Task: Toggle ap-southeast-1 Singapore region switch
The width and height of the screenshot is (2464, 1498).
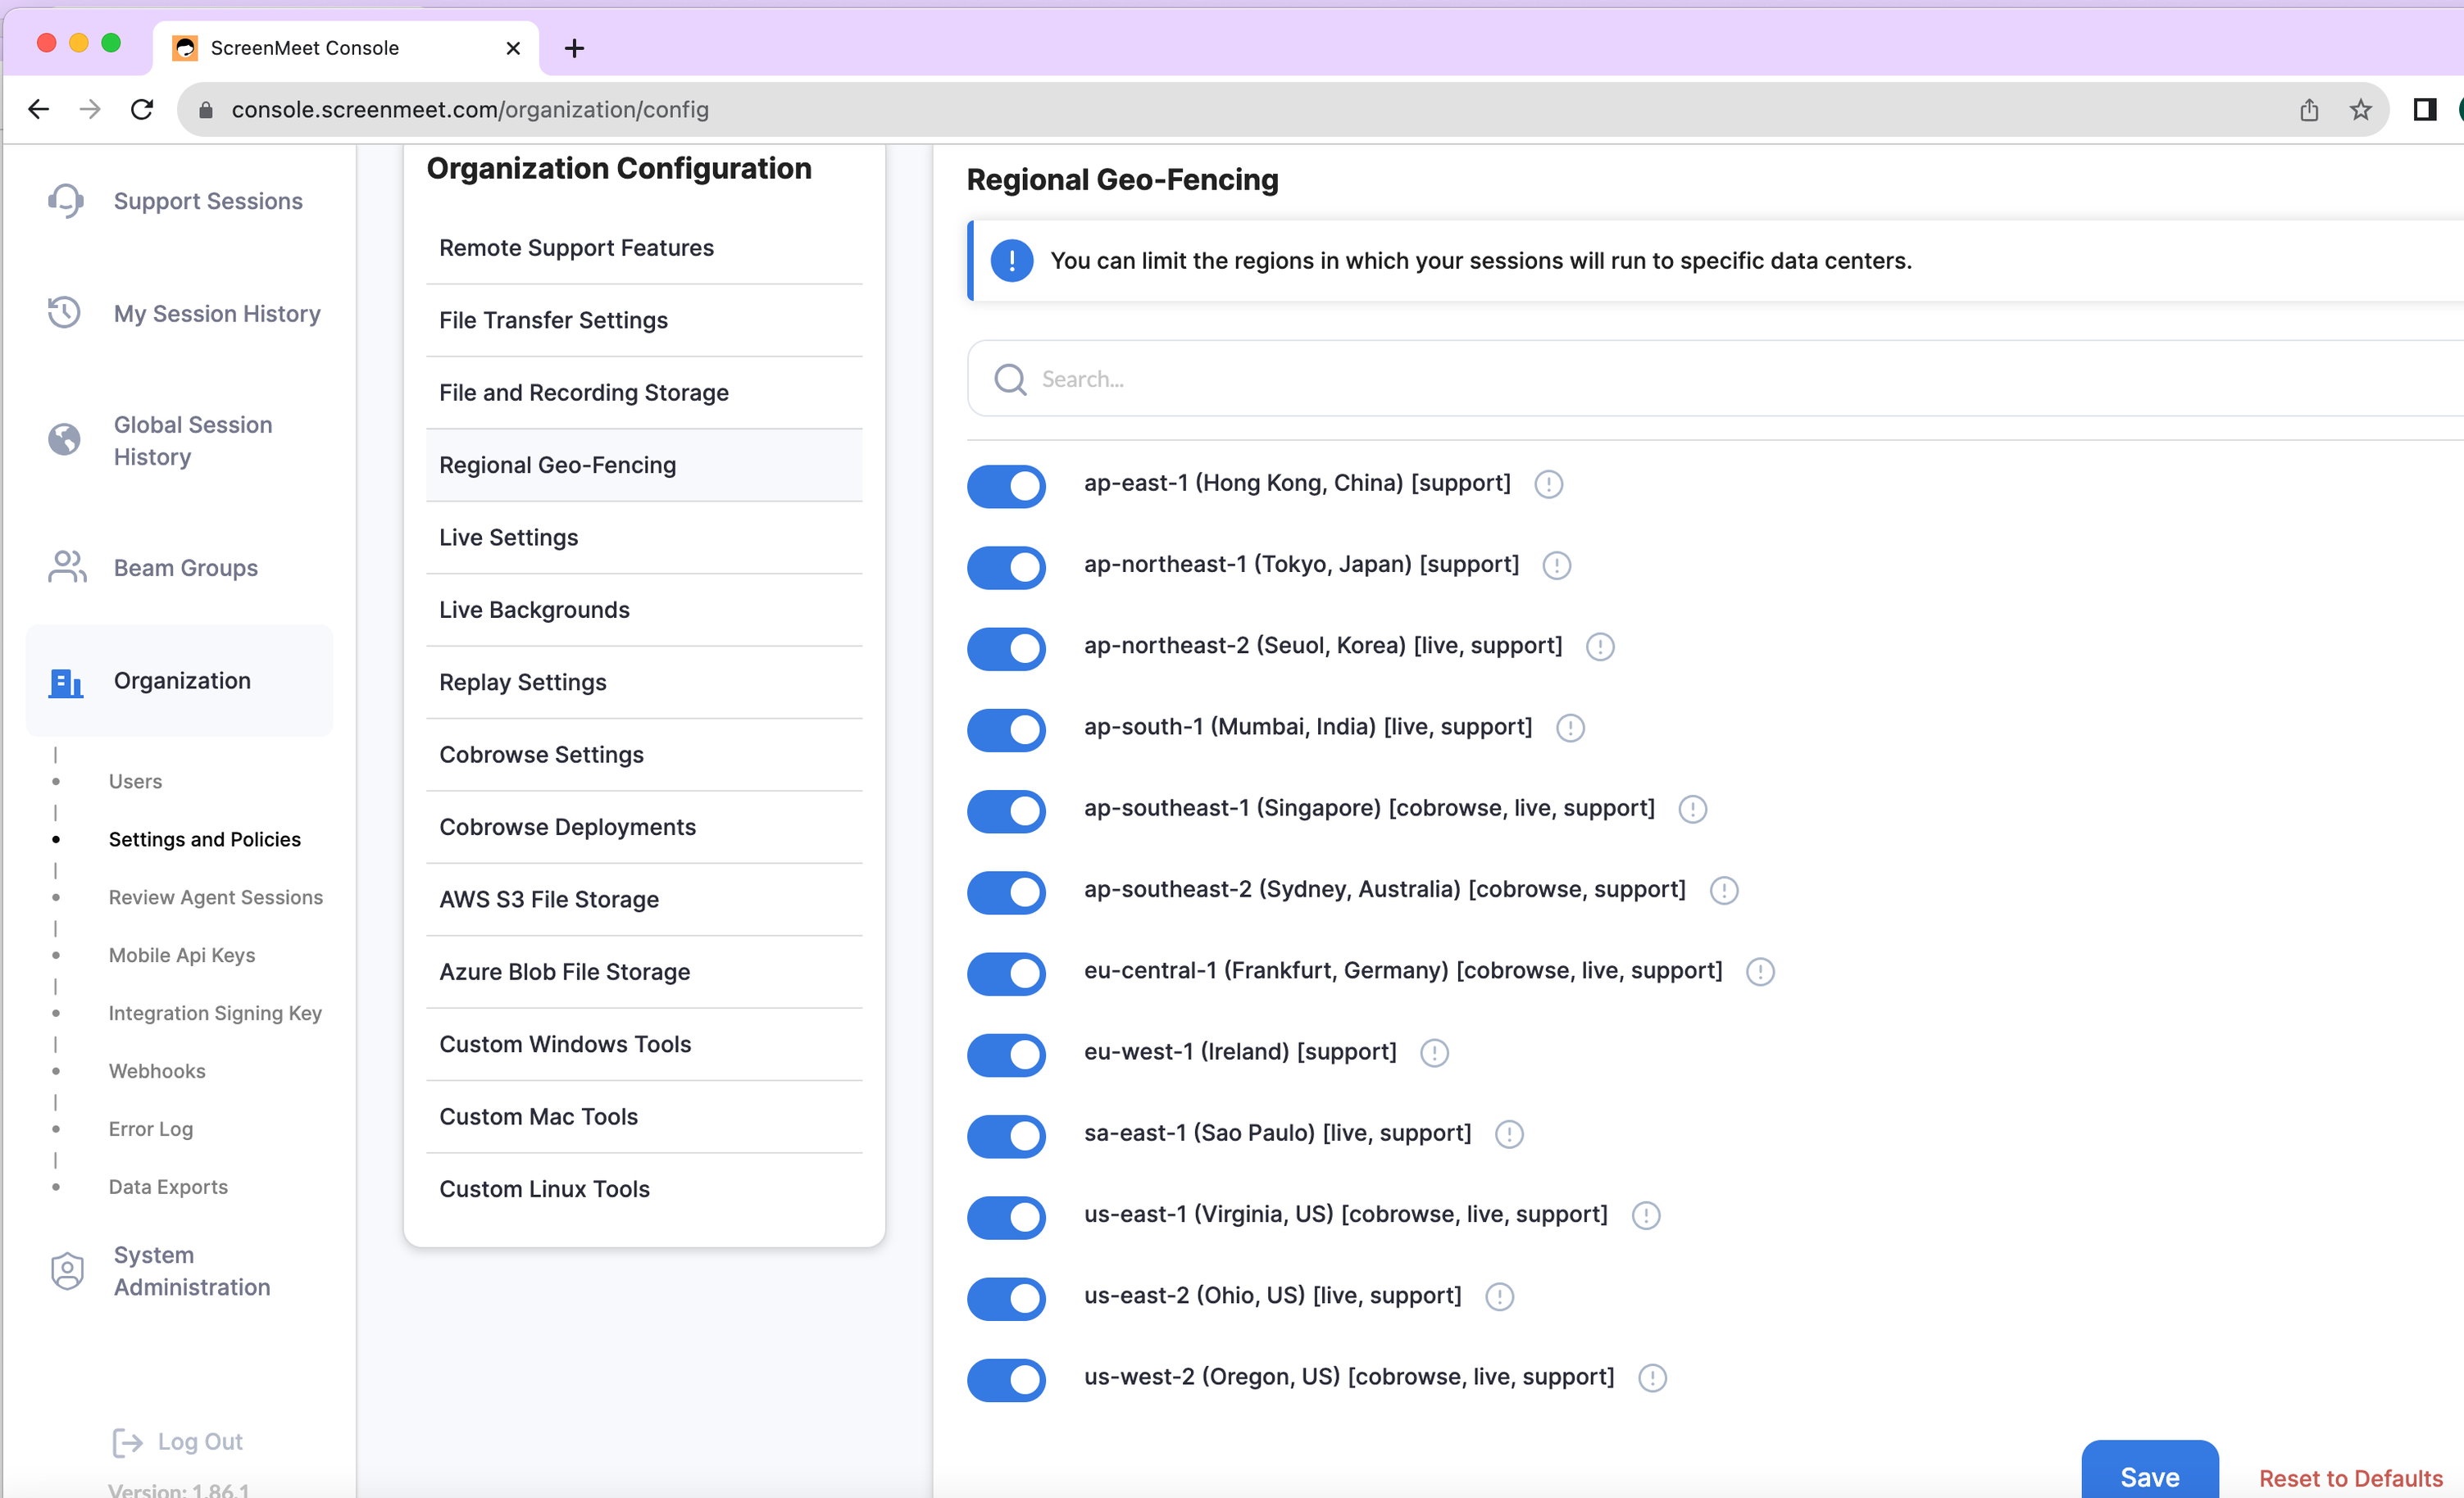Action: (x=1006, y=810)
